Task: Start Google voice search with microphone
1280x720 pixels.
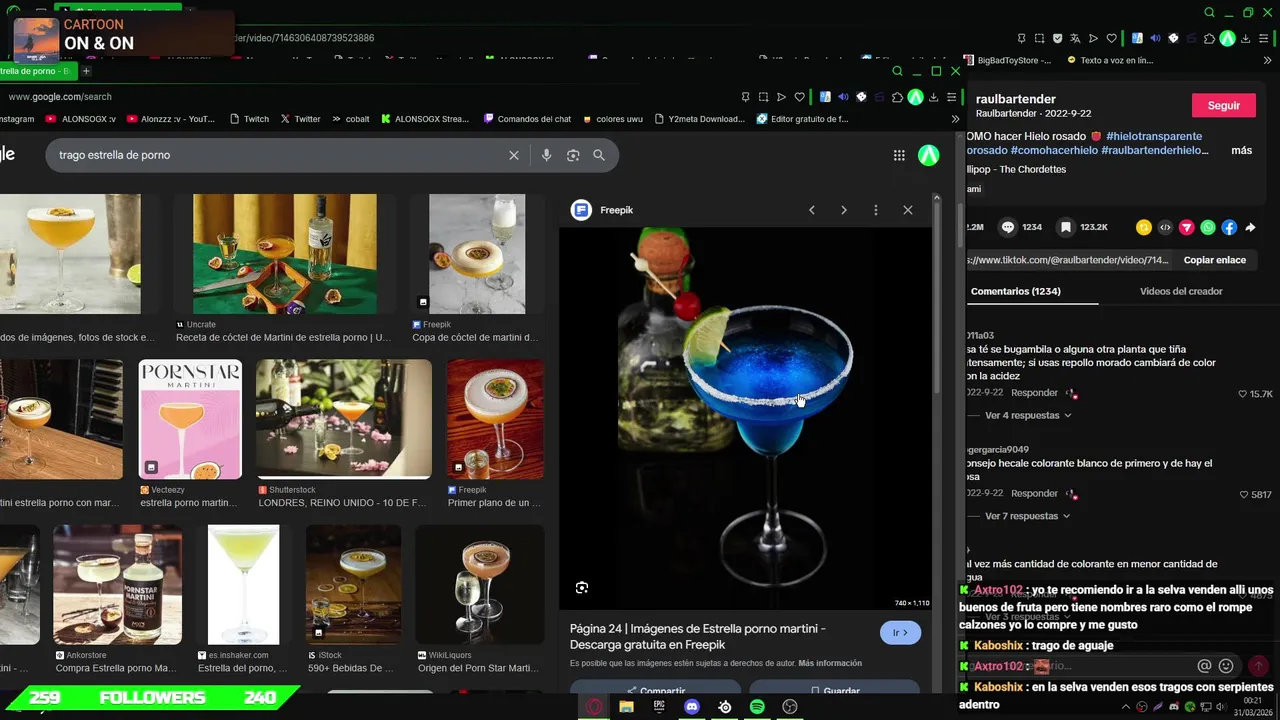Action: [x=546, y=155]
